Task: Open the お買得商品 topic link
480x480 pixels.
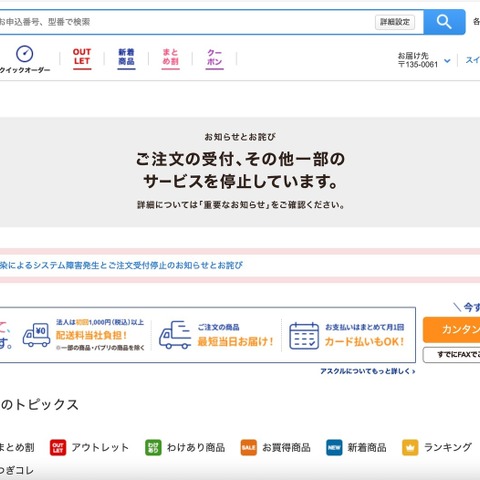Action: (286, 447)
